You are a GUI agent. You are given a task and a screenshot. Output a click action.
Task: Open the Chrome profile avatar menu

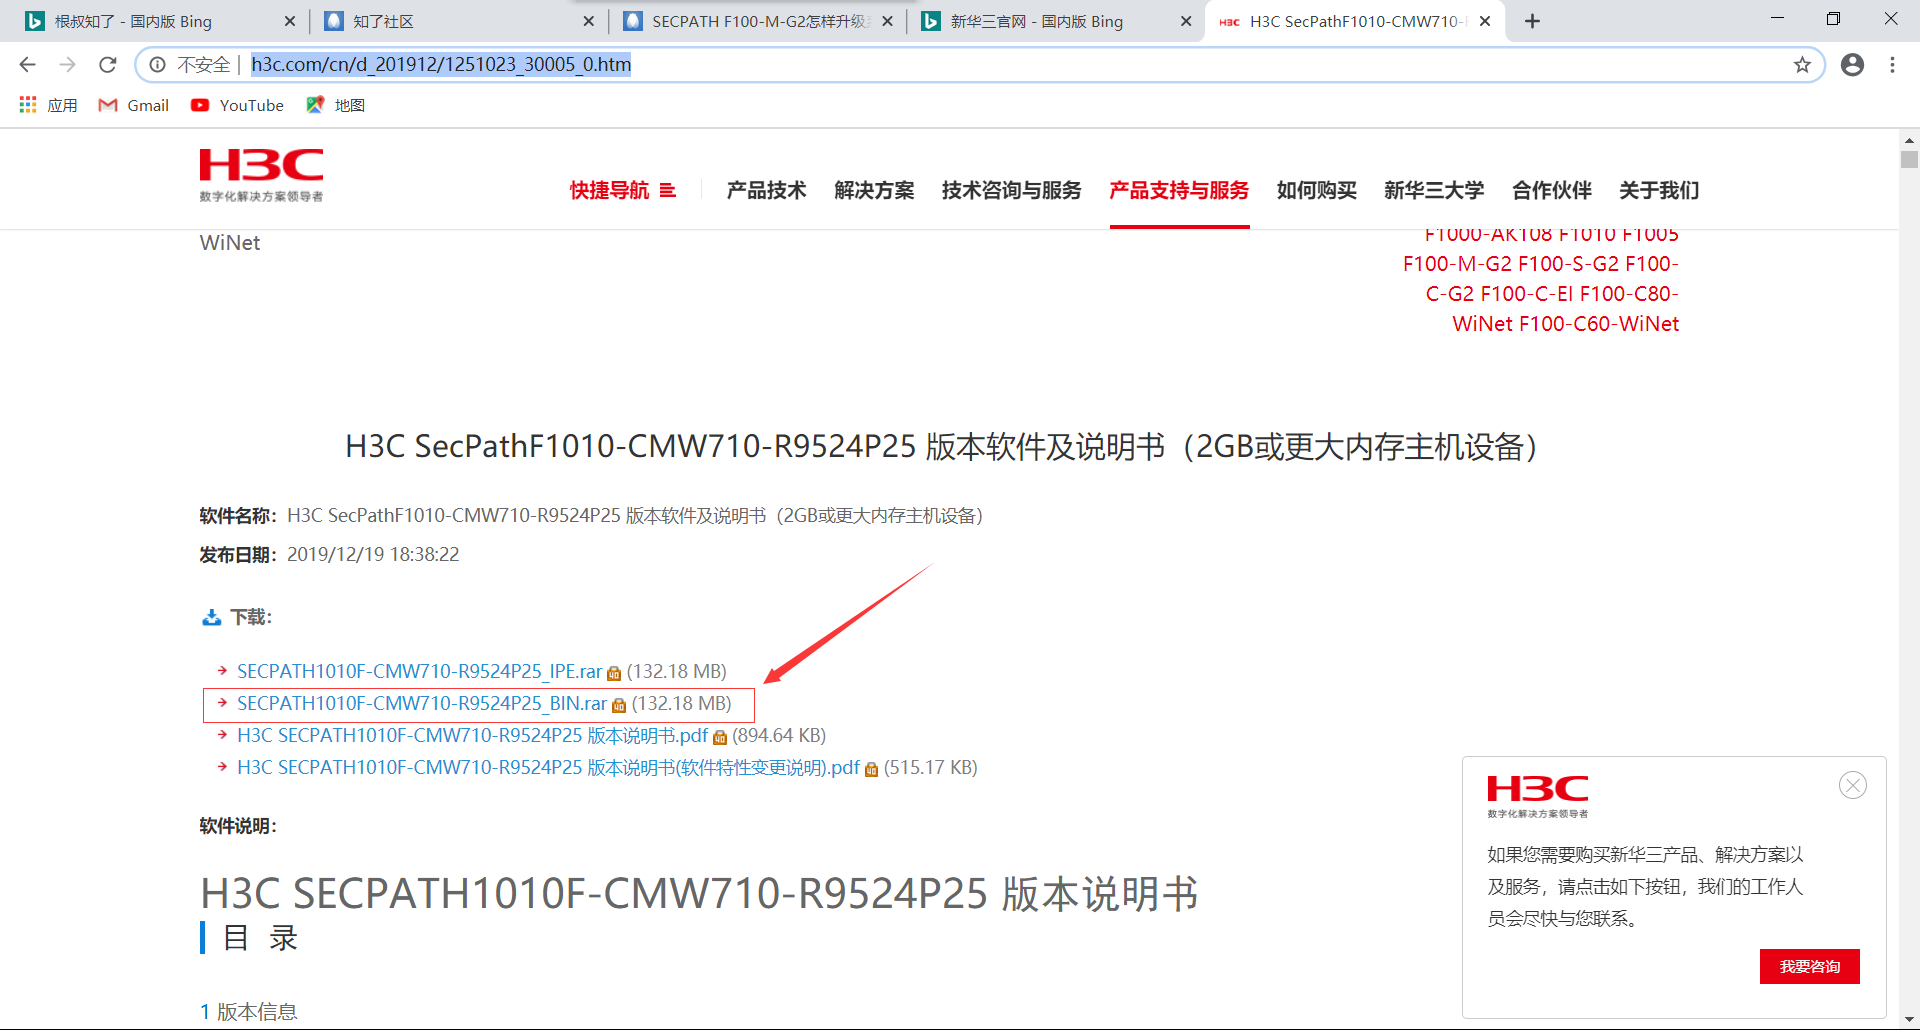1852,65
